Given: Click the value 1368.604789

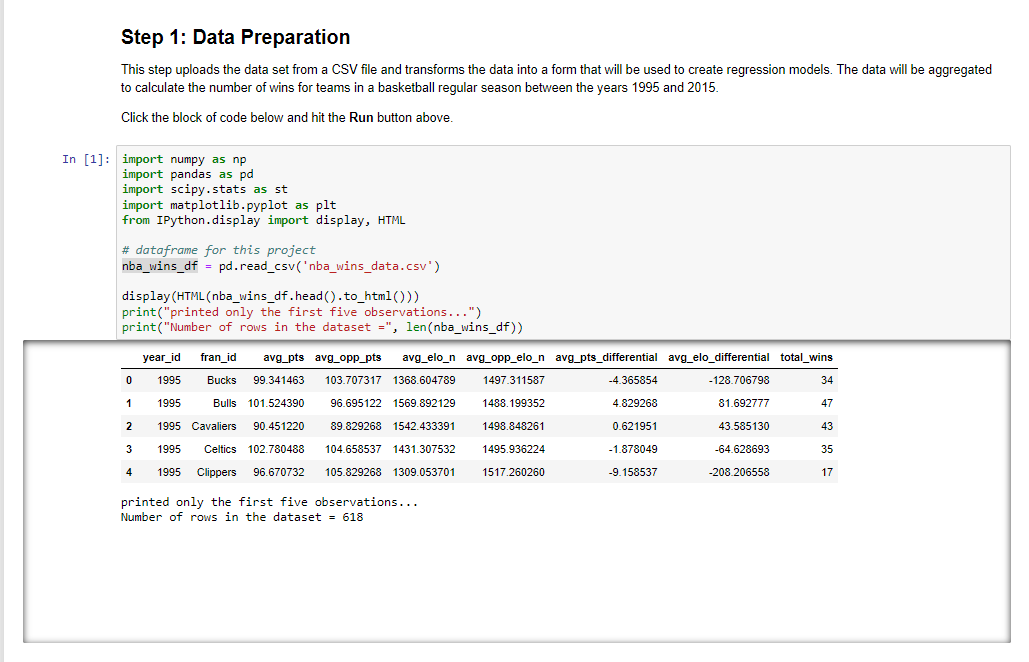Looking at the screenshot, I should (x=424, y=381).
